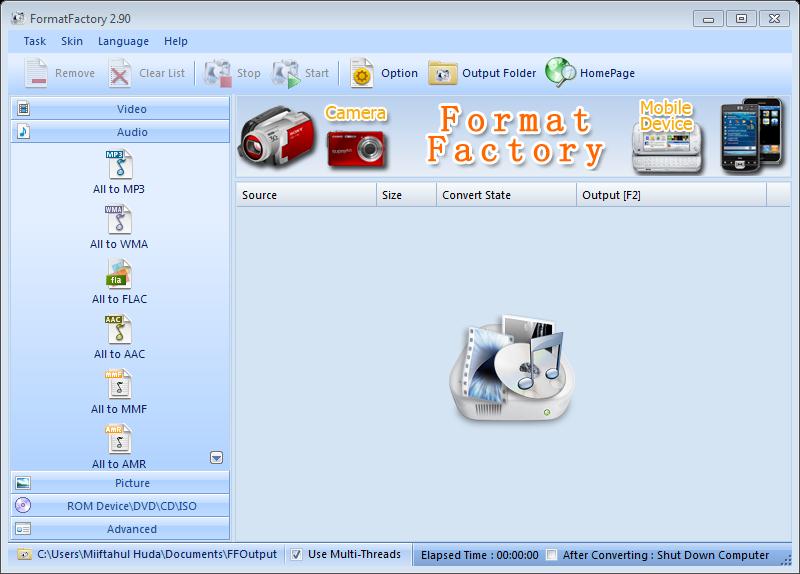Open the Task menu

click(x=35, y=41)
